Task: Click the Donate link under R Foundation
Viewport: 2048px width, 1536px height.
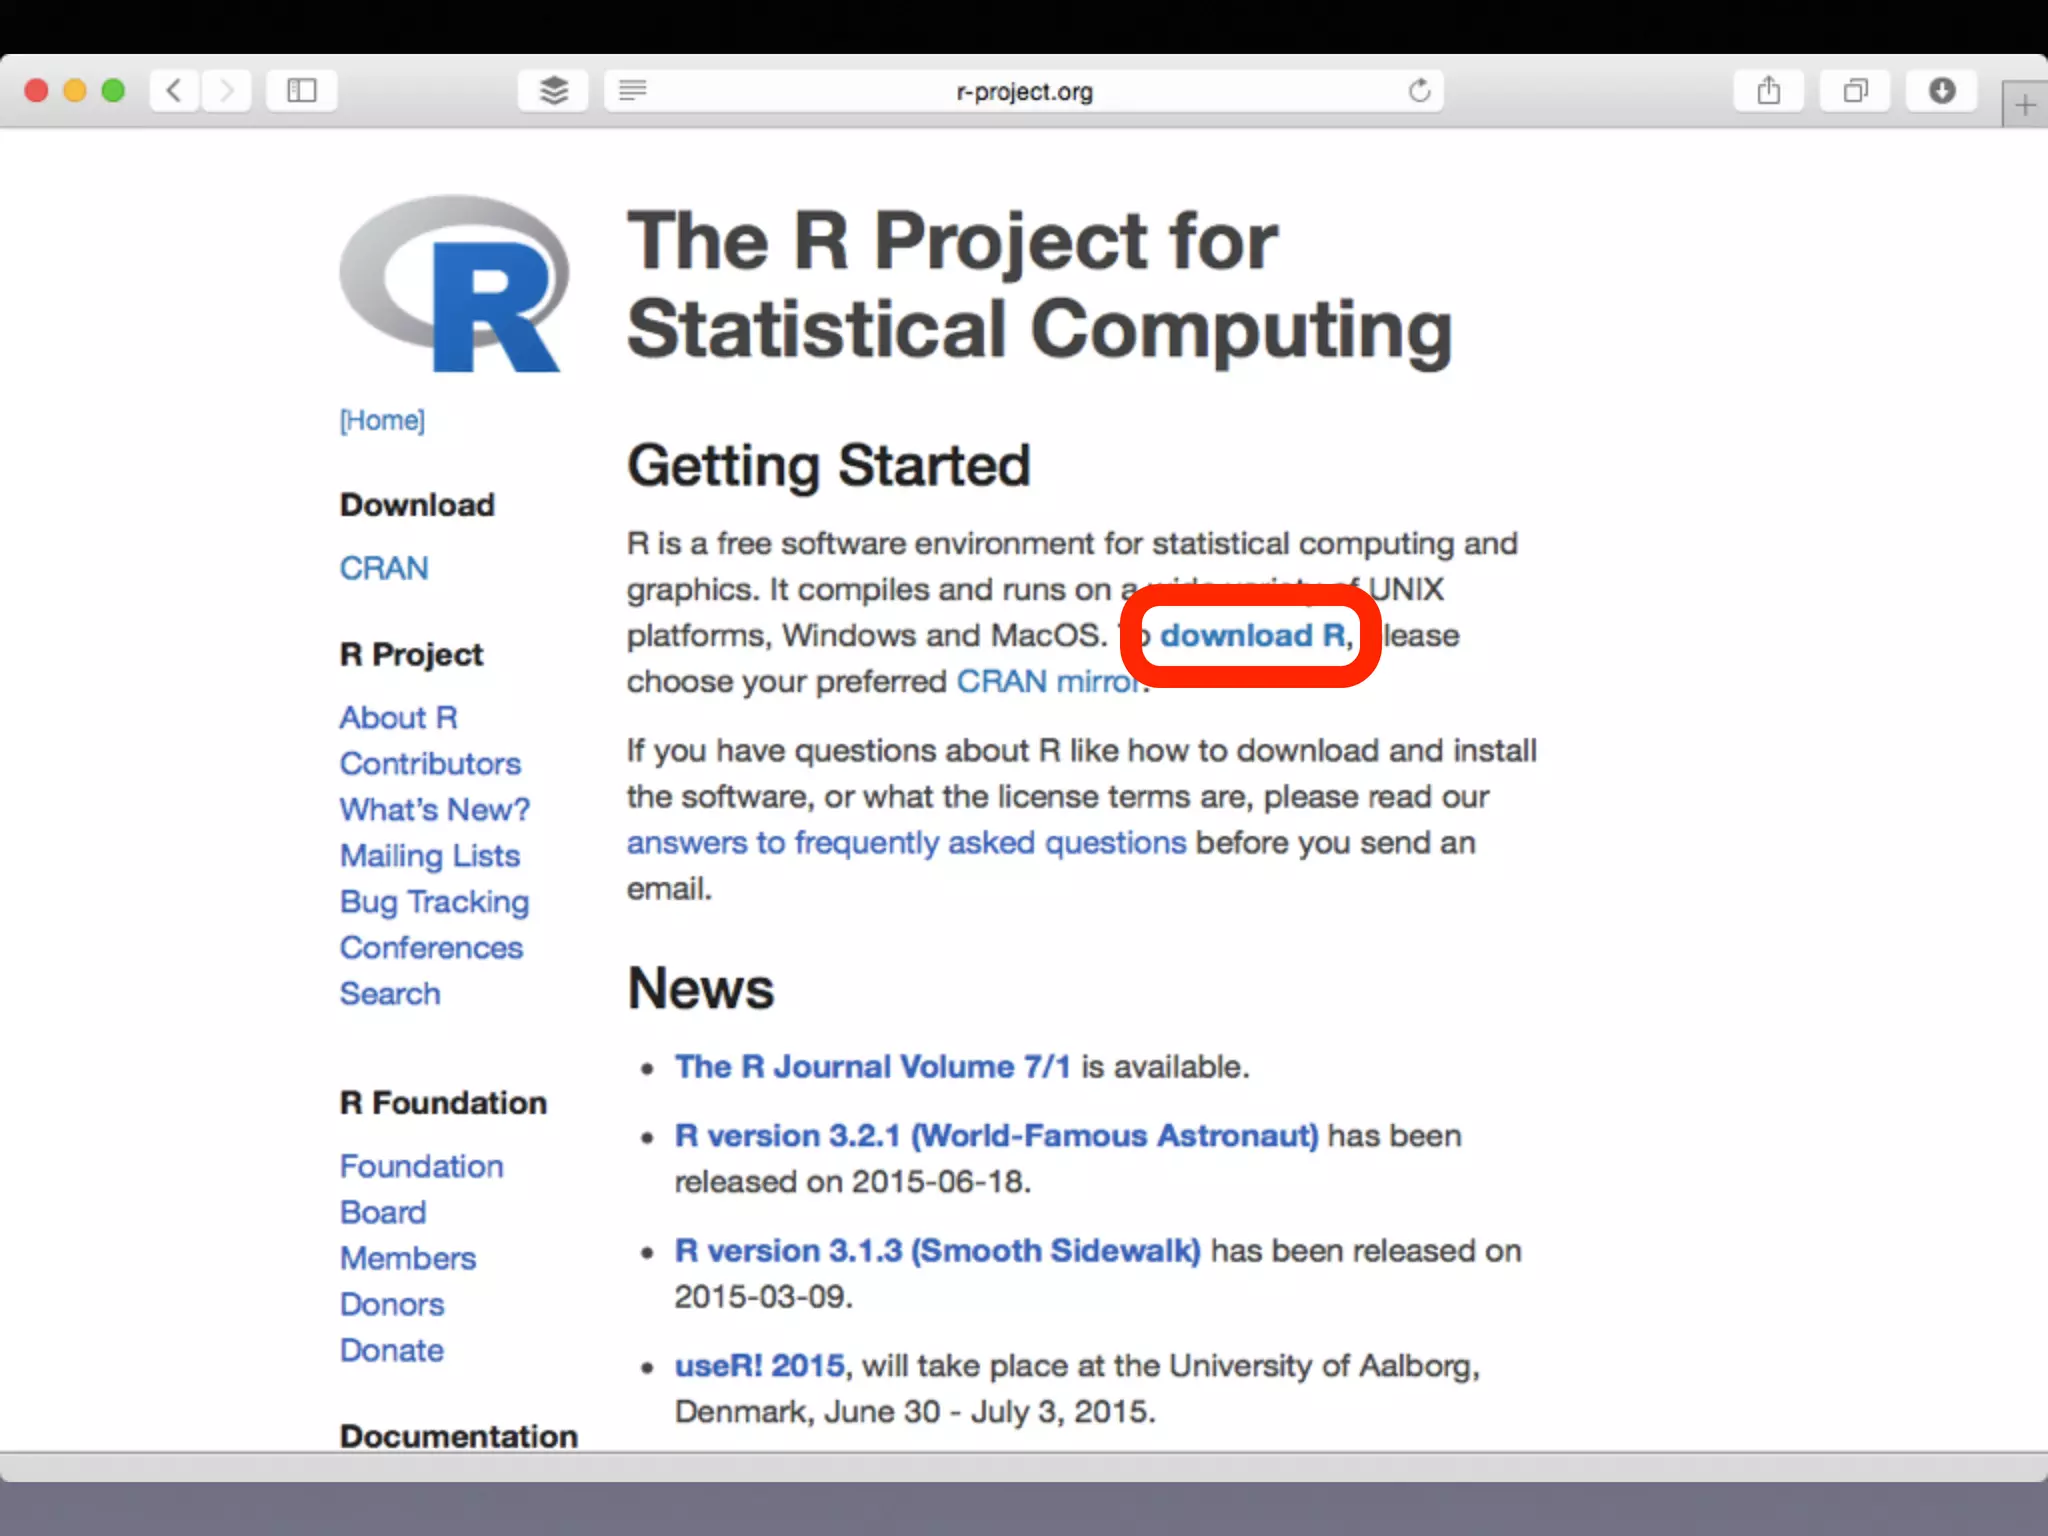Action: click(x=391, y=1350)
